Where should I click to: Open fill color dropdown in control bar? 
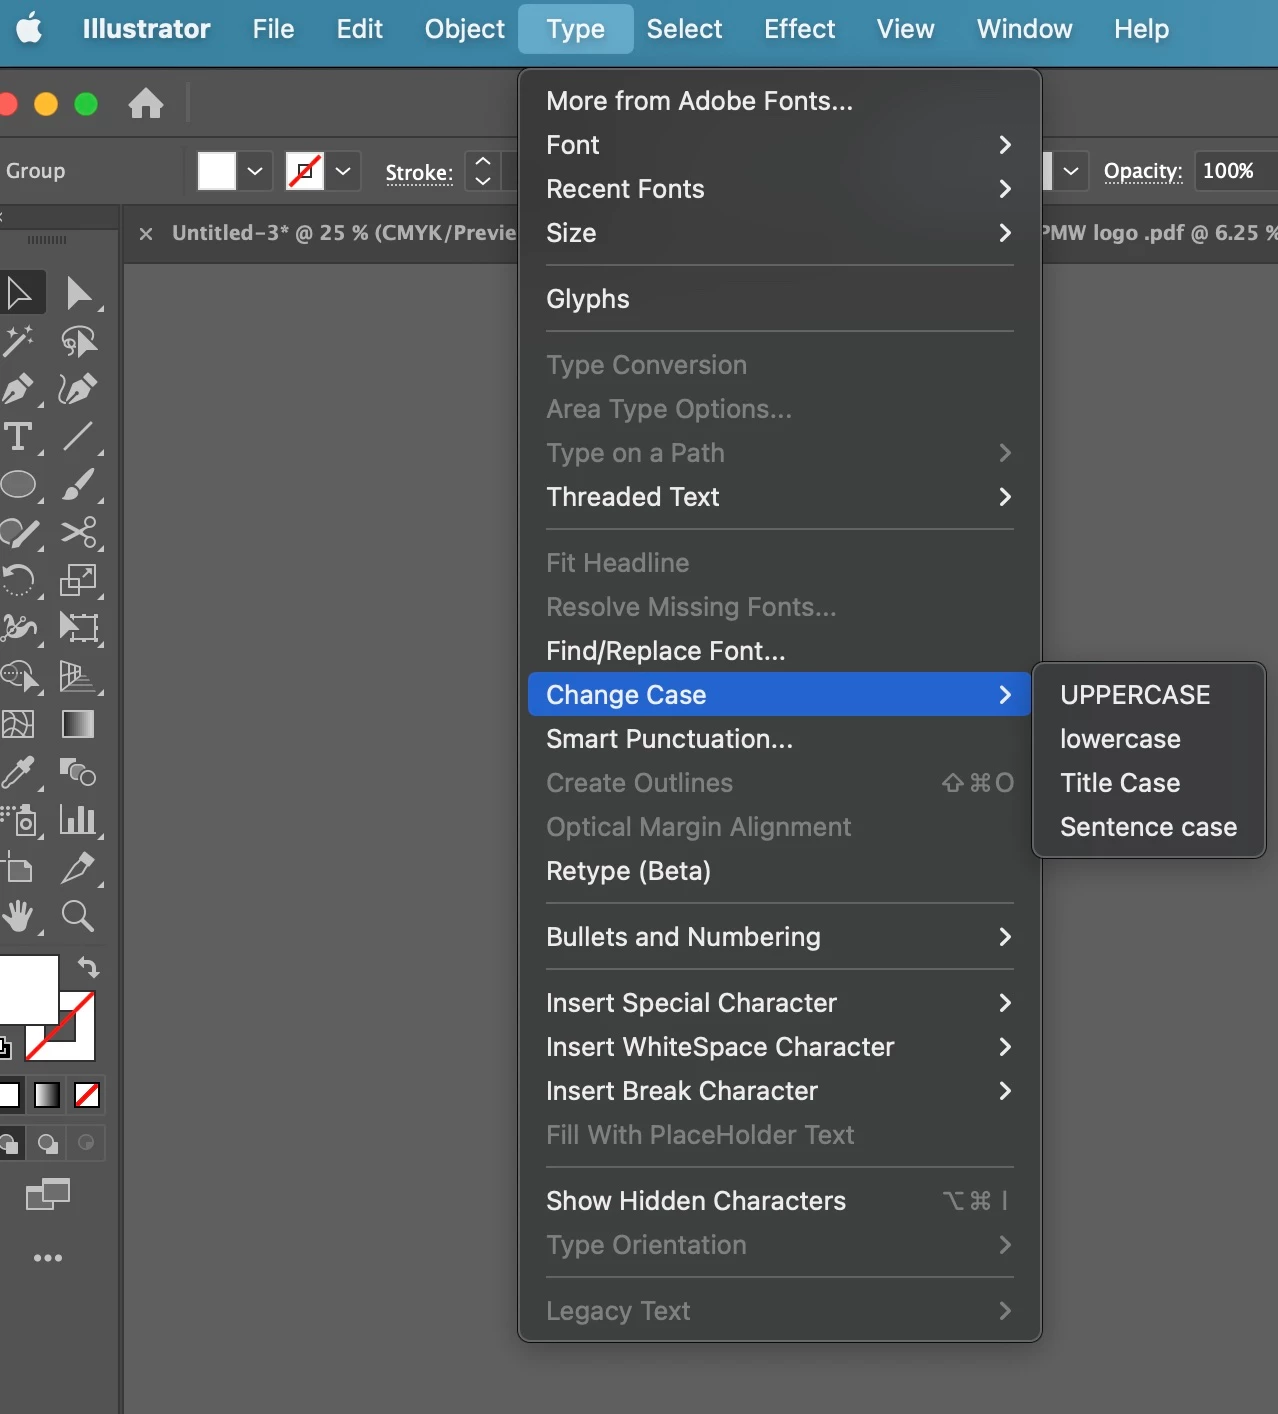255,171
